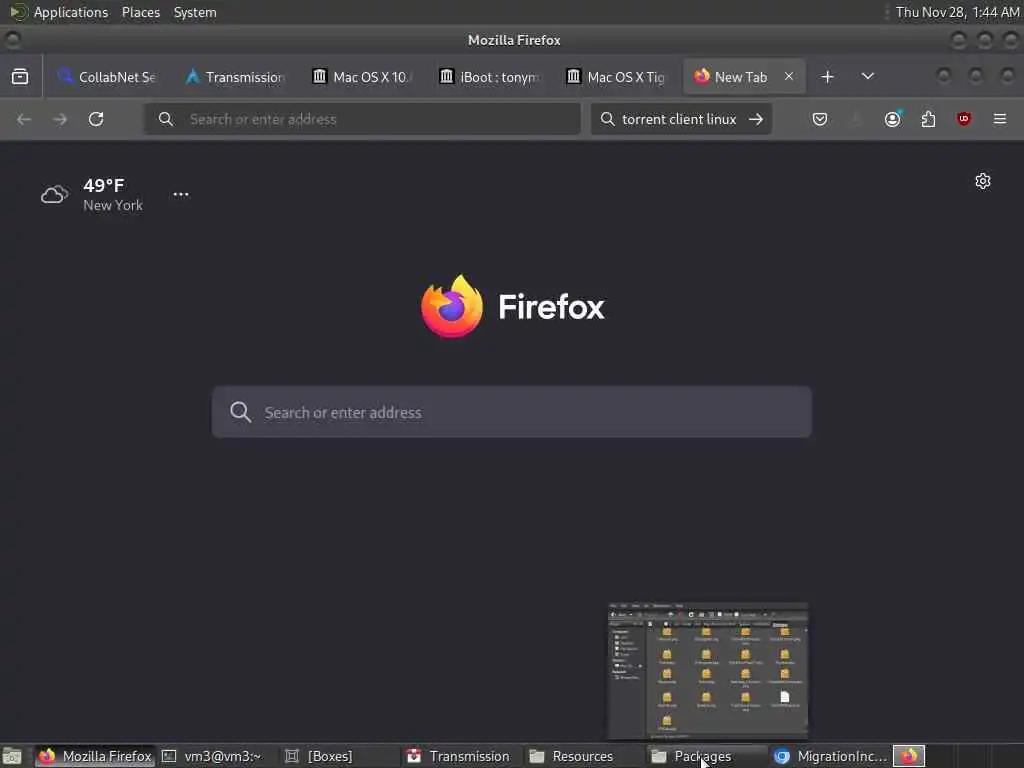The height and width of the screenshot is (768, 1024).
Task: Open the Applications menu
Action: 71,12
